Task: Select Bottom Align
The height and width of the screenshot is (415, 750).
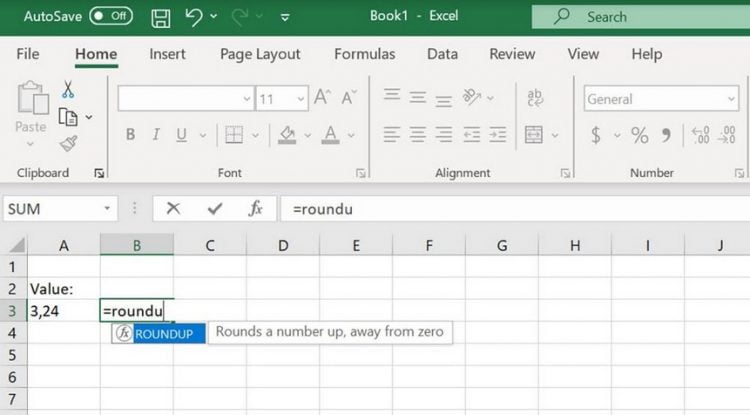Action: pos(443,100)
